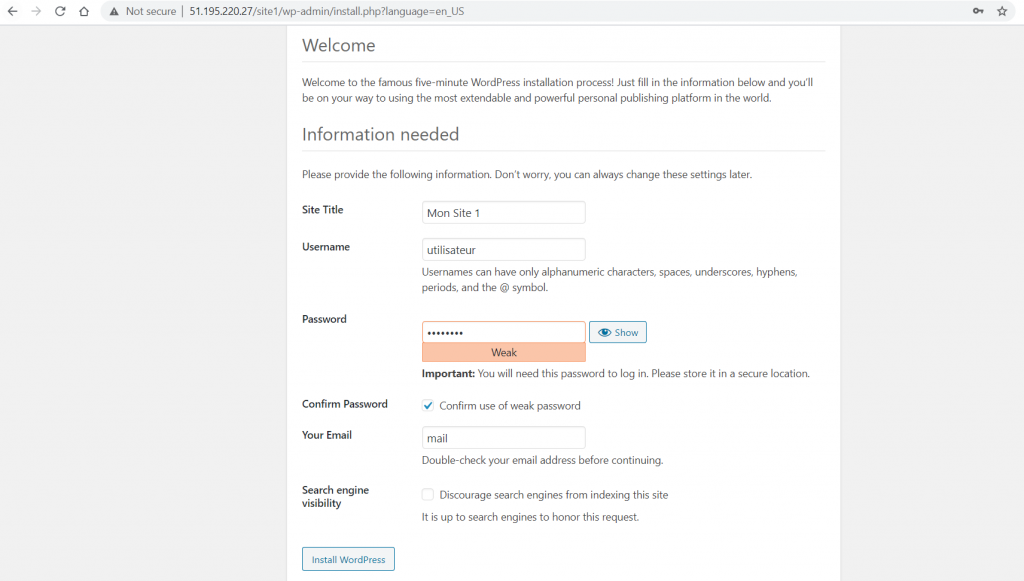1024x581 pixels.
Task: Click the Site Title label
Action: click(x=323, y=210)
